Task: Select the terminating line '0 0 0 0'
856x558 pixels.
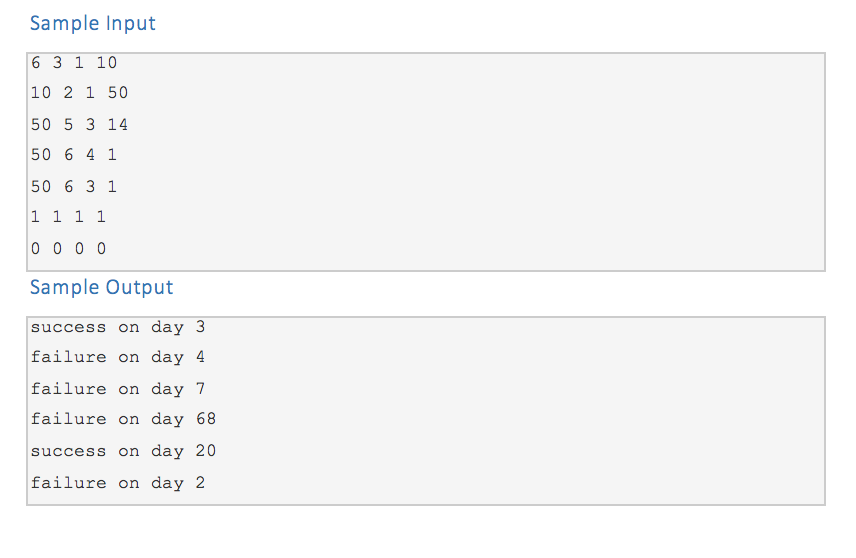Action: (68, 249)
